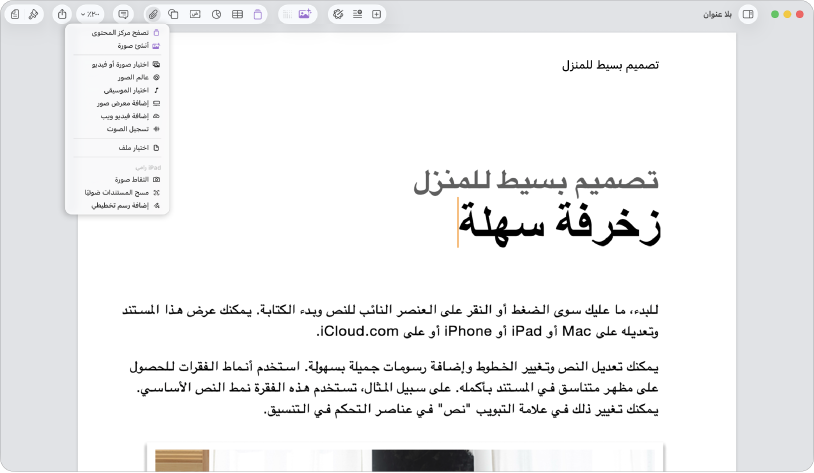The width and height of the screenshot is (814, 473).
Task: Choose تصفح مركز المحتوى from the menu
Action: [x=117, y=33]
